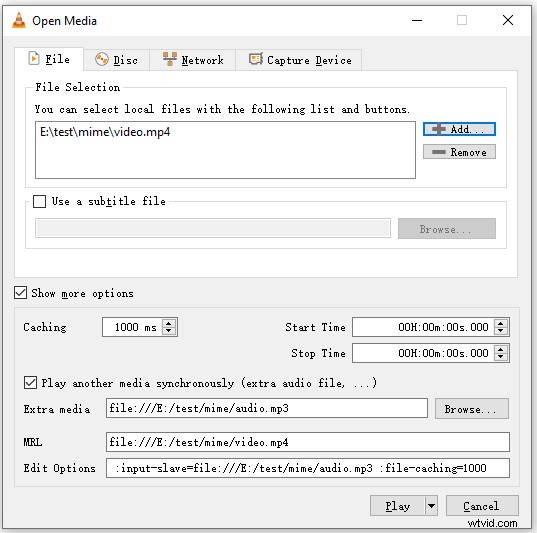Uncheck Show more options
Image resolution: width=537 pixels, height=533 pixels.
pos(21,293)
